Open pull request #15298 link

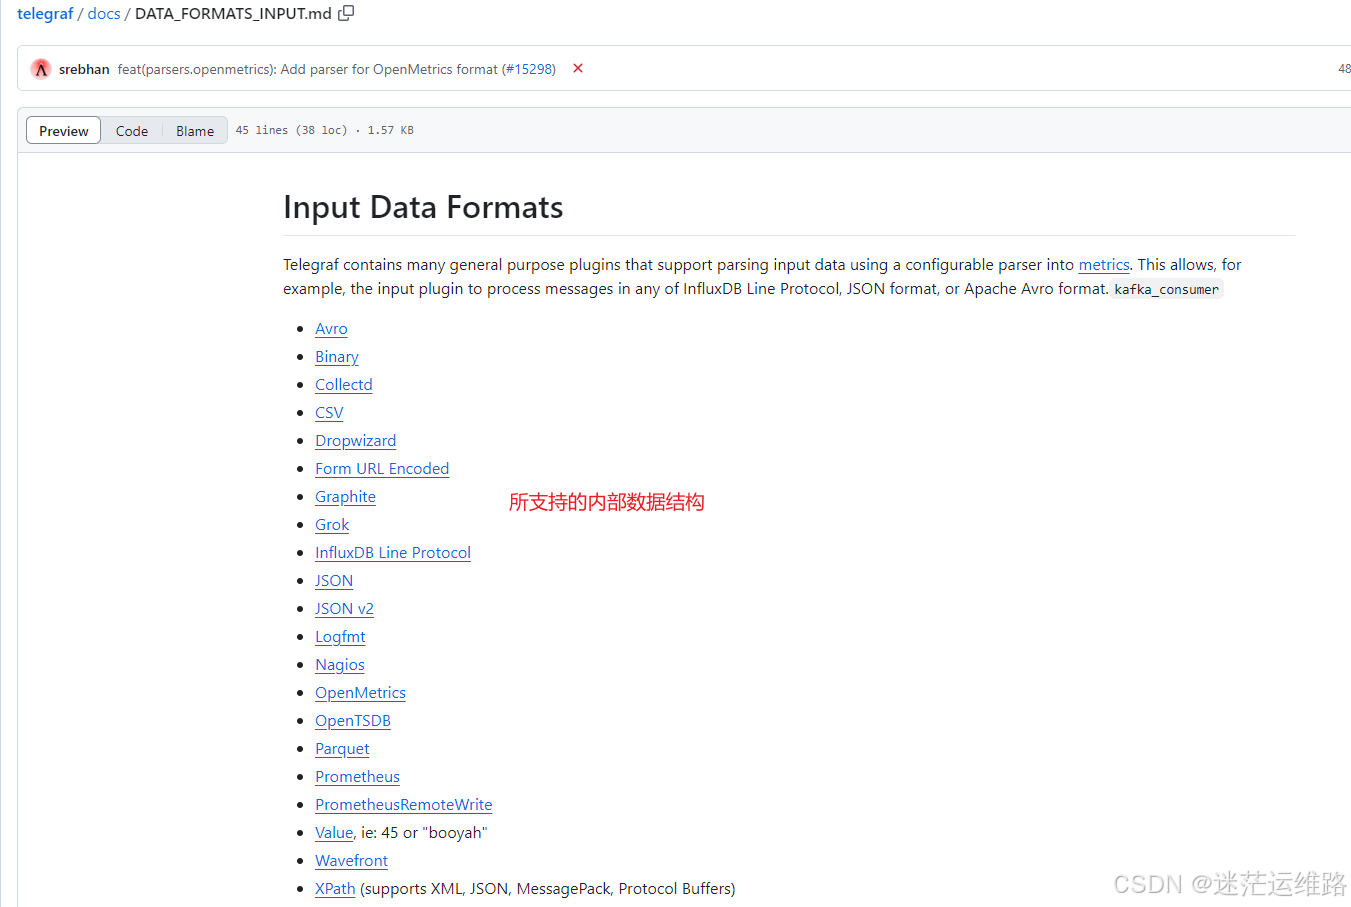pos(530,69)
